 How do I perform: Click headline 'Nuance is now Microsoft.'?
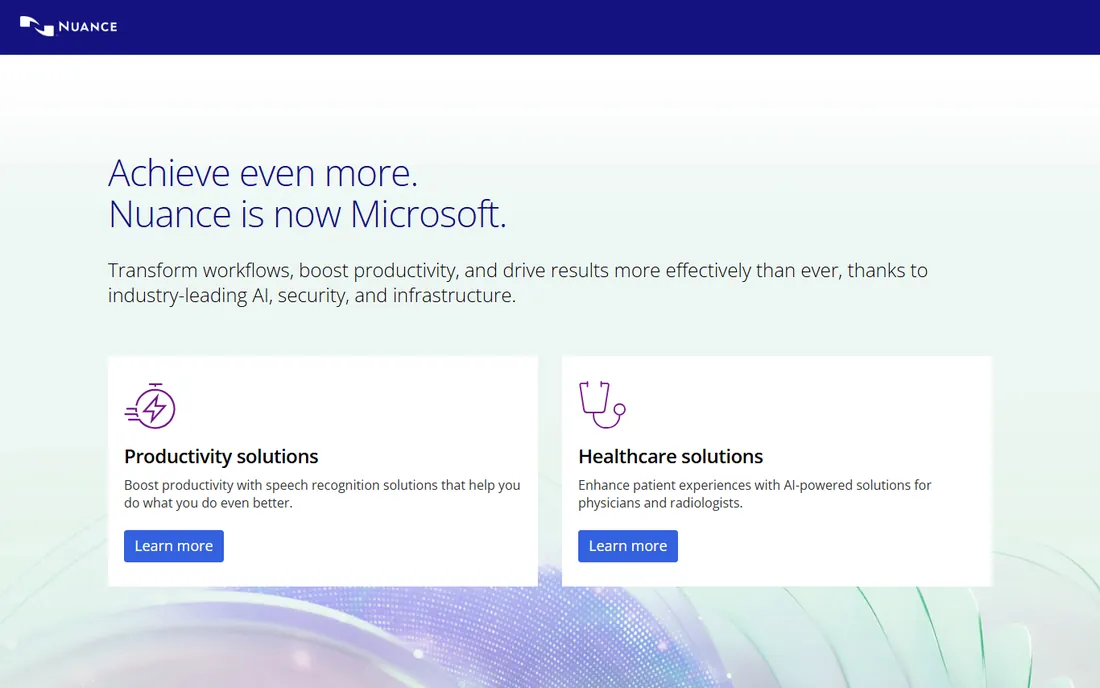point(307,214)
